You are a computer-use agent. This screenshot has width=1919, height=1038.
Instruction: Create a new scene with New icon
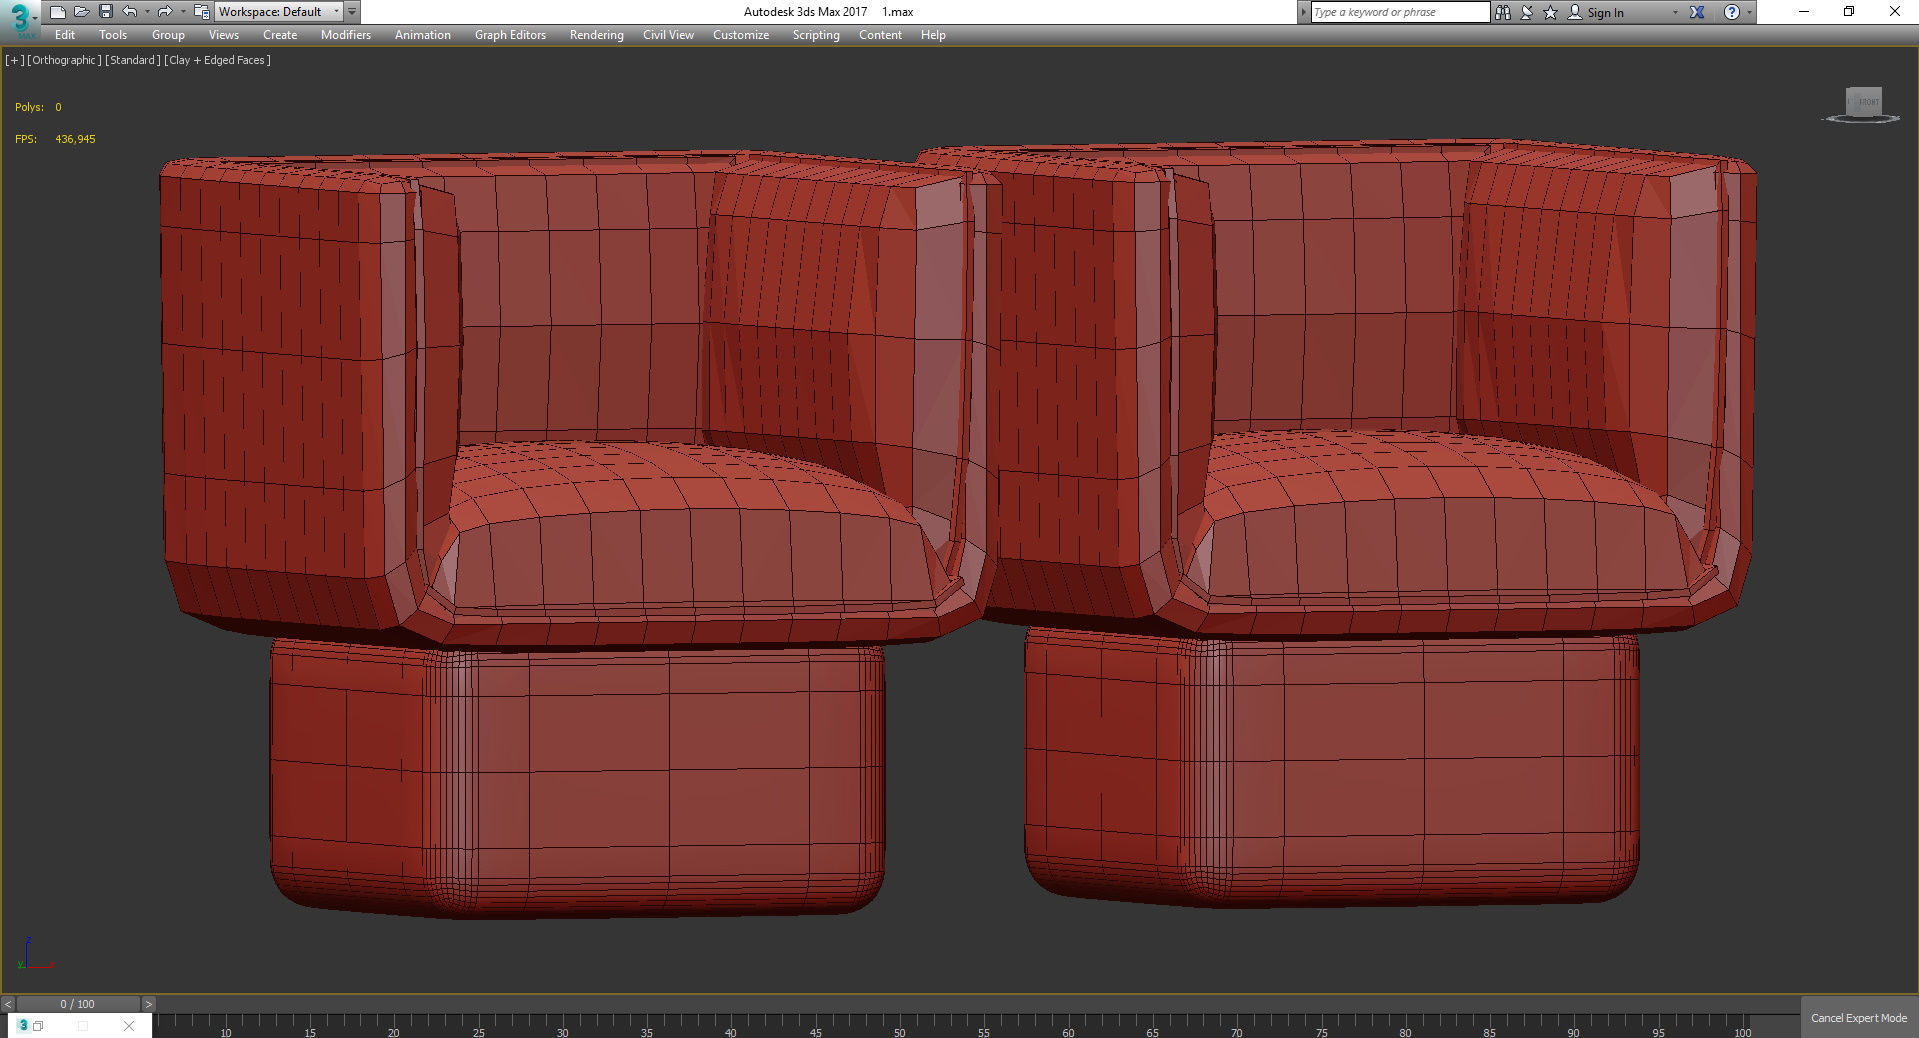[x=57, y=12]
